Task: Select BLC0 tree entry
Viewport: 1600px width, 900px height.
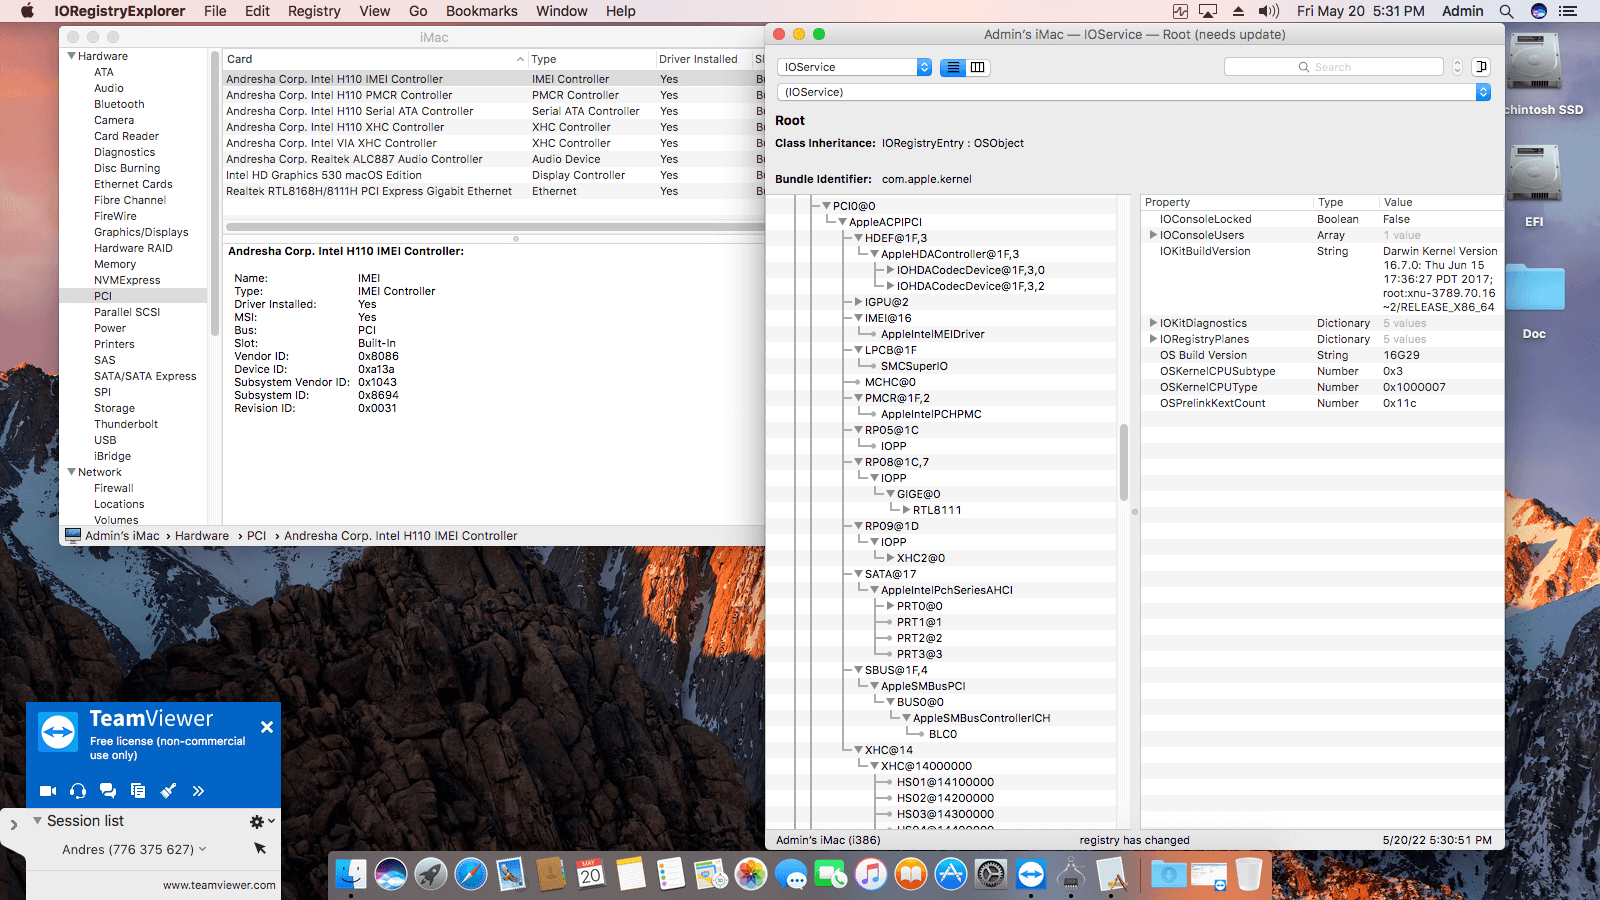Action: [x=943, y=734]
